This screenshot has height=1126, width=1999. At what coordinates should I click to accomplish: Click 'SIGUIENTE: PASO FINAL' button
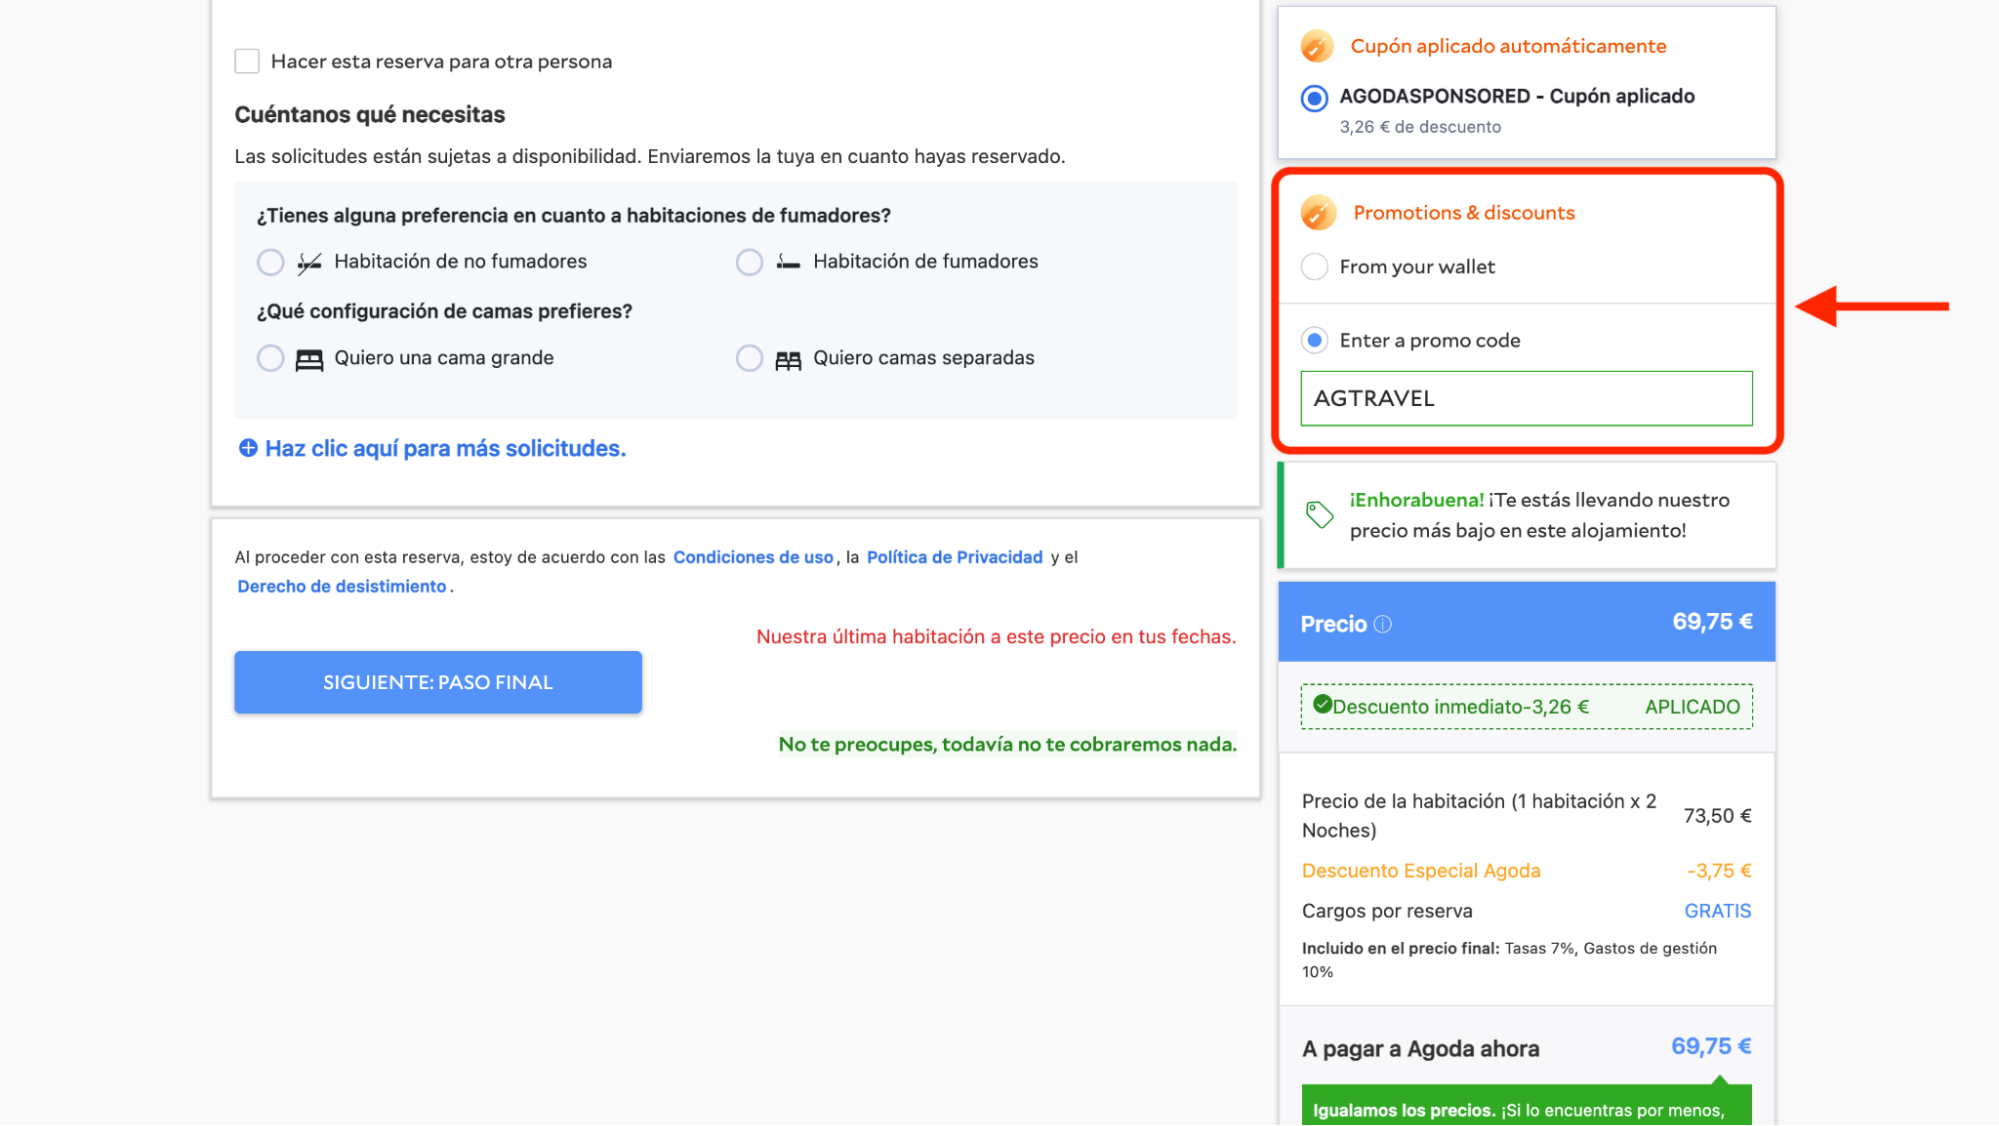pyautogui.click(x=438, y=682)
